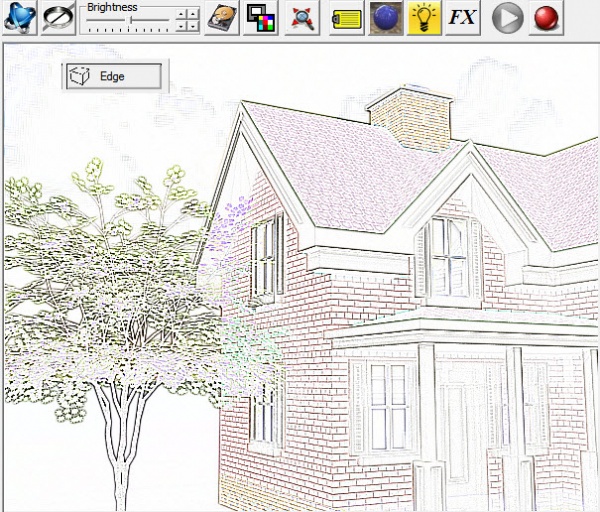Viewport: 600px width, 512px height.
Task: Click the Edge style button
Action: (x=112, y=76)
